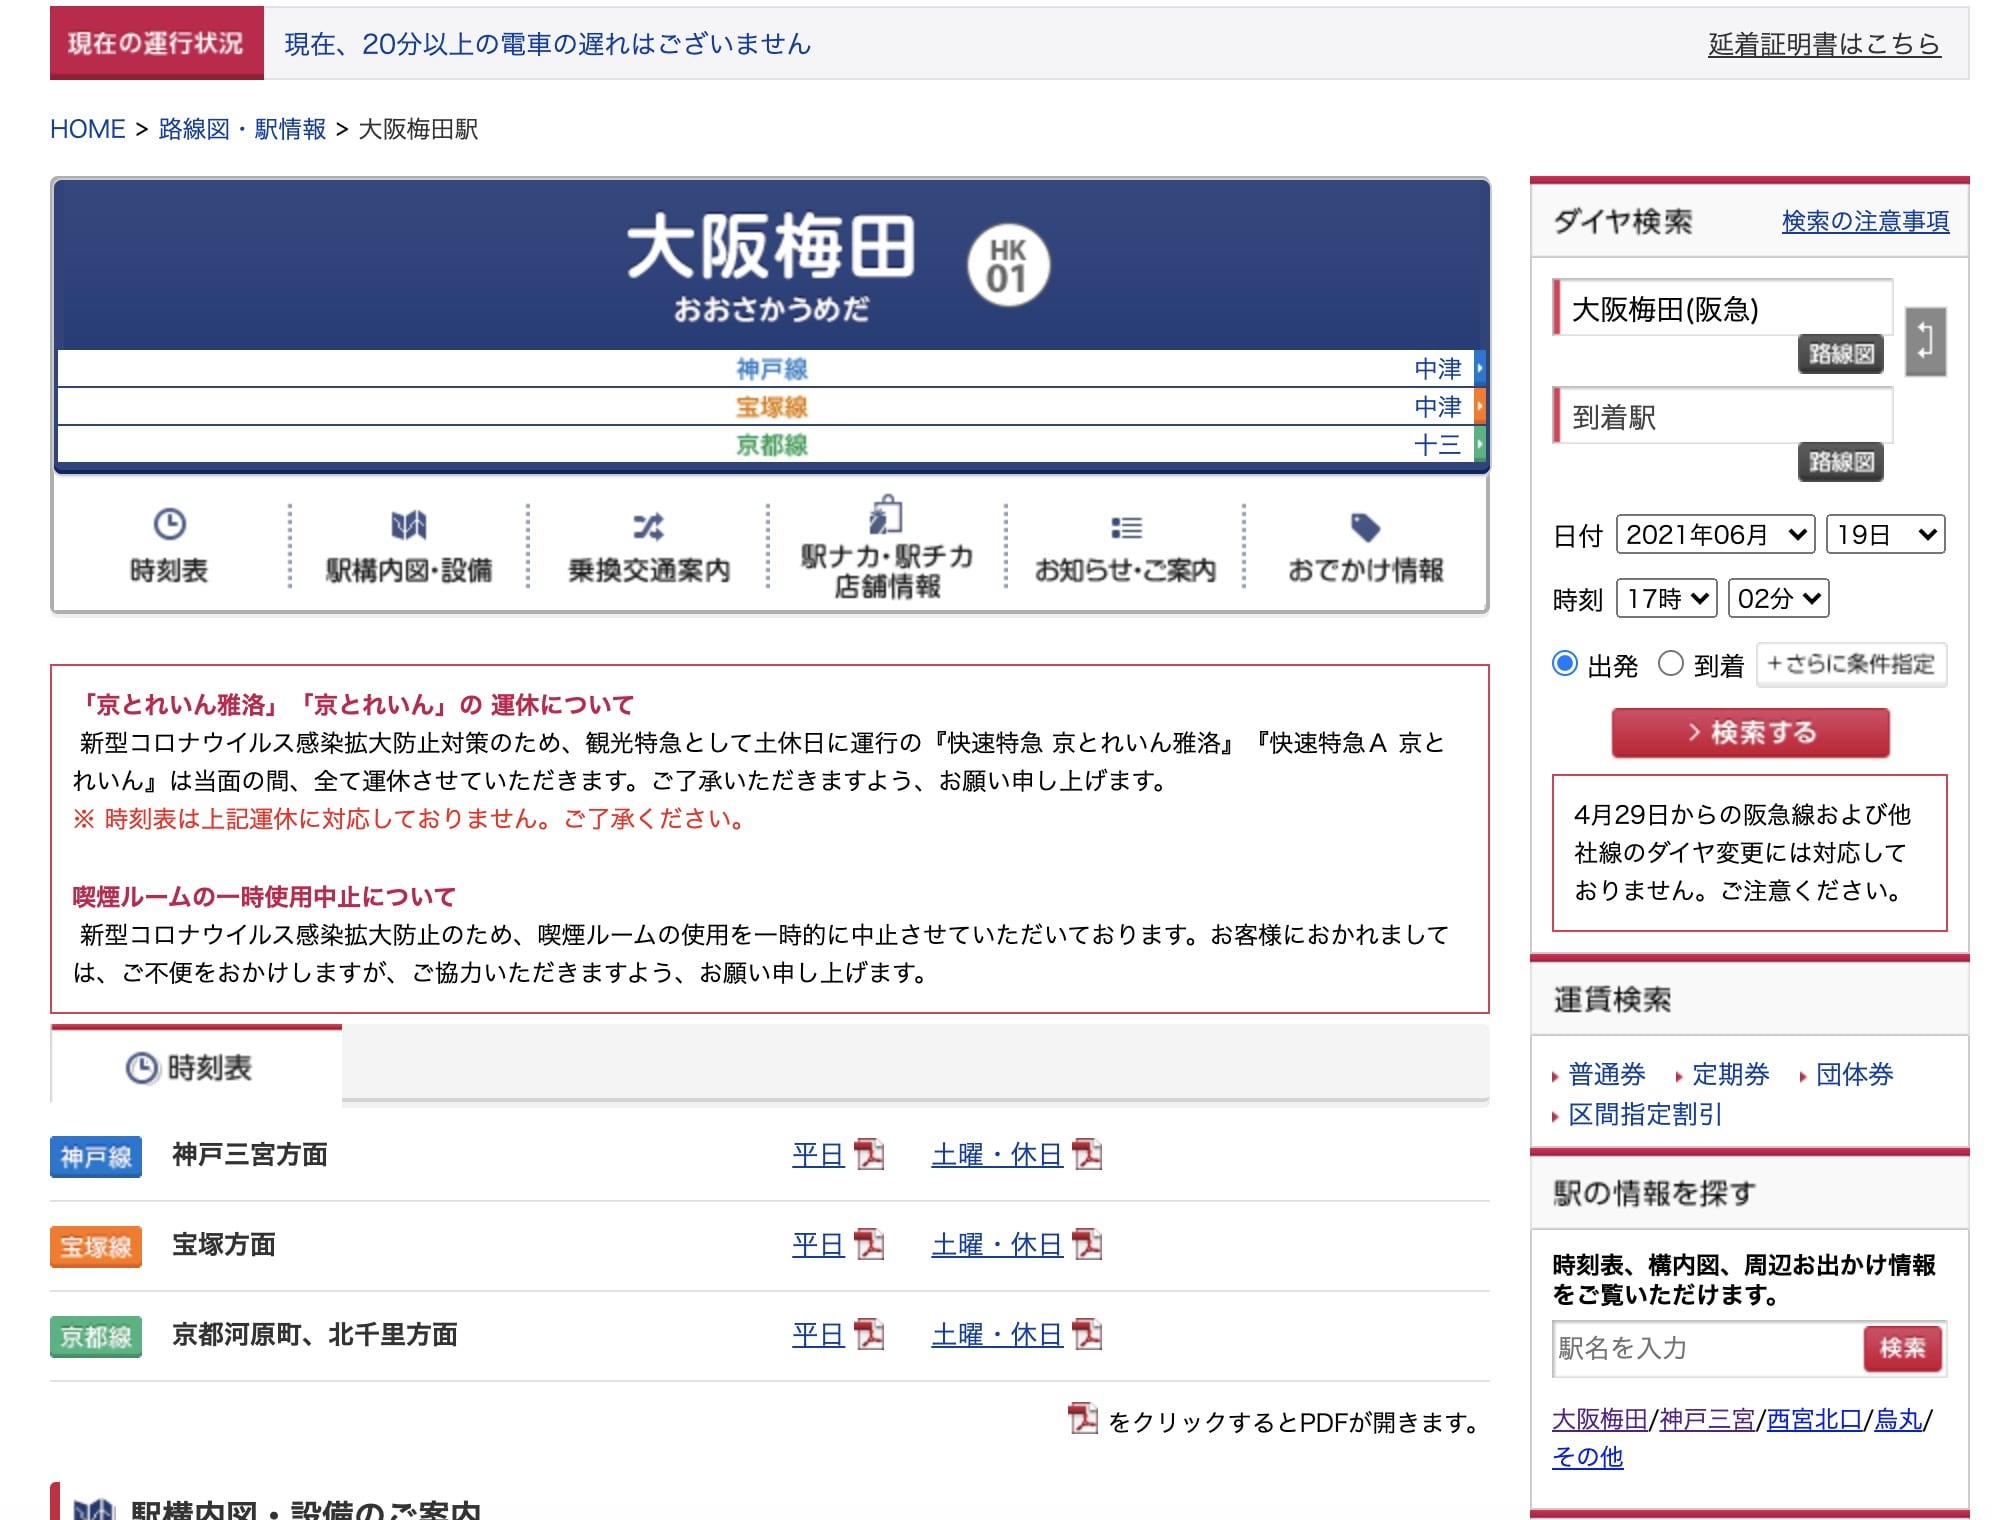Go to 路線図・駅情報 breadcrumb link
1992x1520 pixels.
[x=242, y=129]
